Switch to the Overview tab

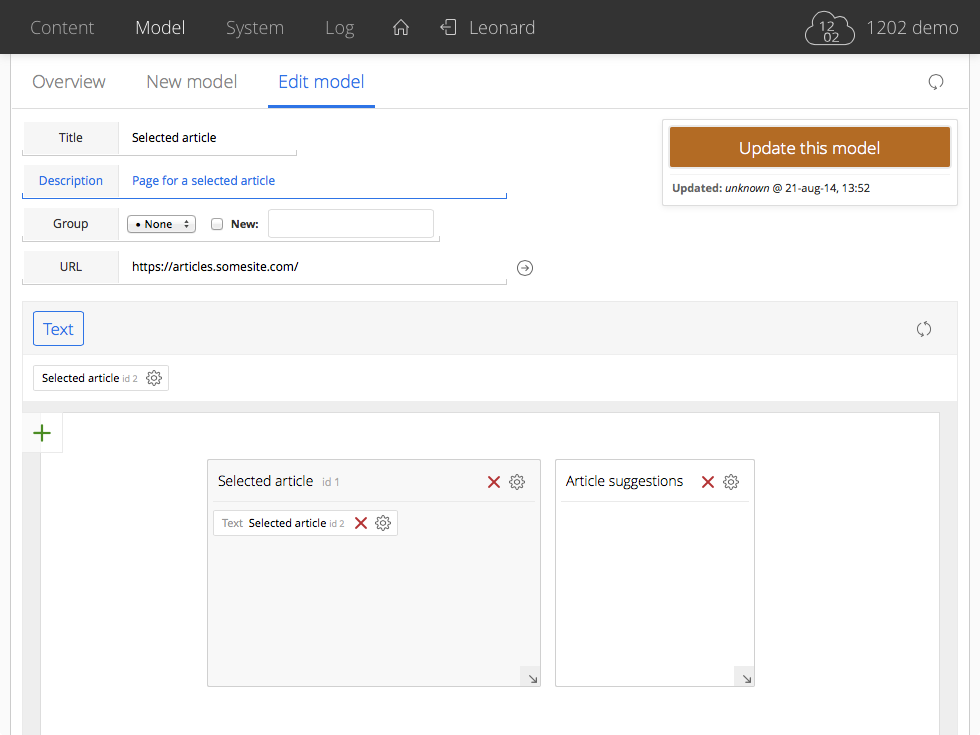(x=69, y=82)
